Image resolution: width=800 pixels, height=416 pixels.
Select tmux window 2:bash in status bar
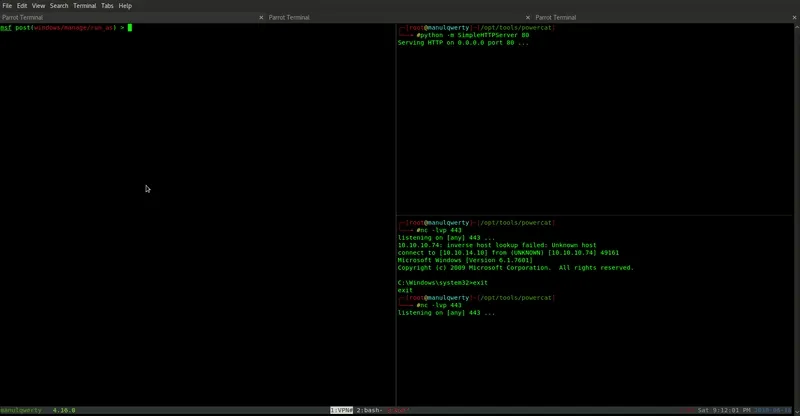(x=370, y=410)
